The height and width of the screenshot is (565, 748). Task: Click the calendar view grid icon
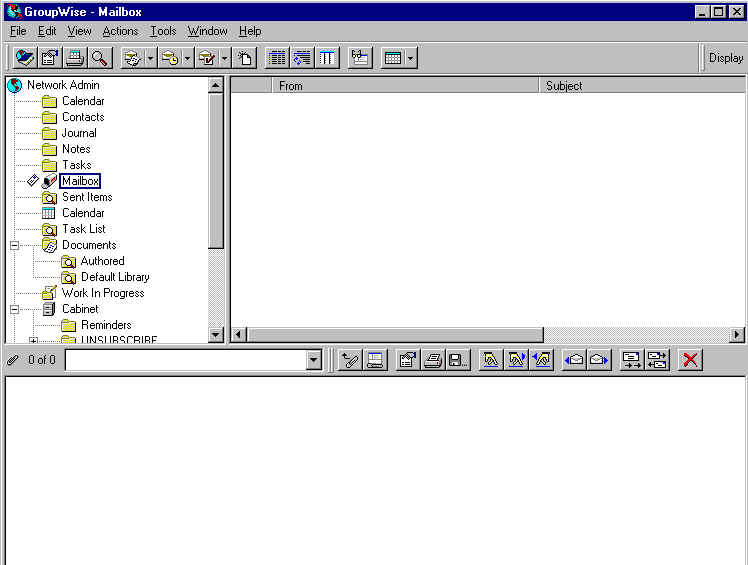pos(393,58)
